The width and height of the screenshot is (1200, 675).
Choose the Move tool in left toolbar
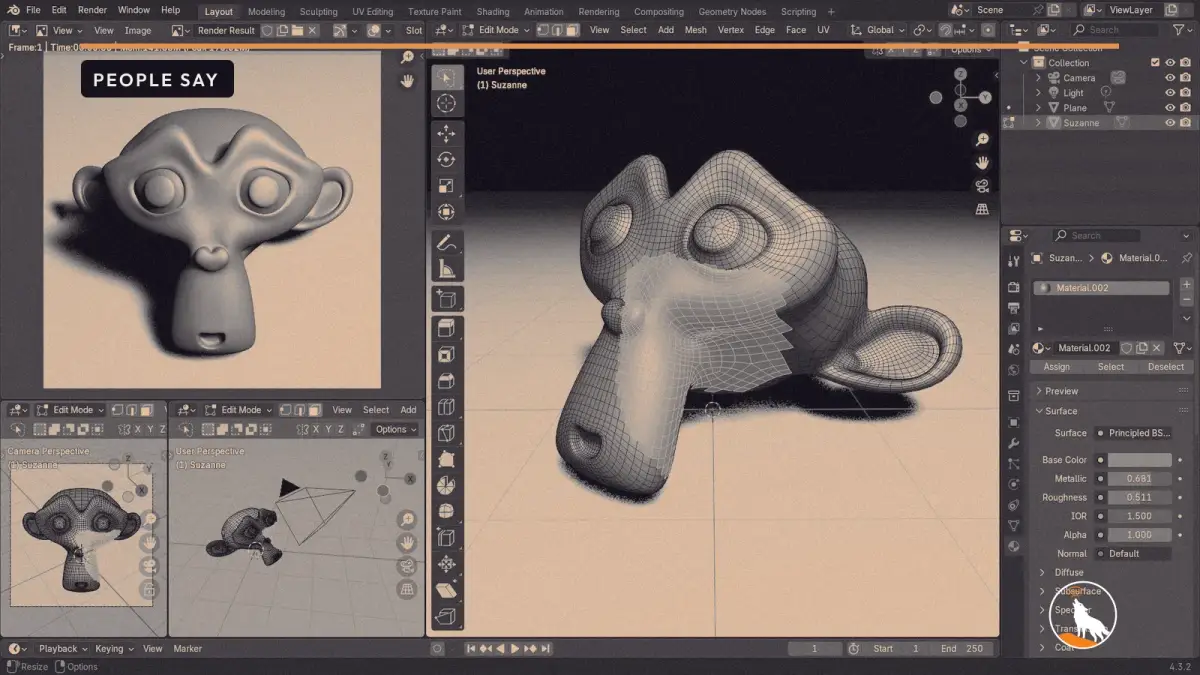pyautogui.click(x=447, y=134)
